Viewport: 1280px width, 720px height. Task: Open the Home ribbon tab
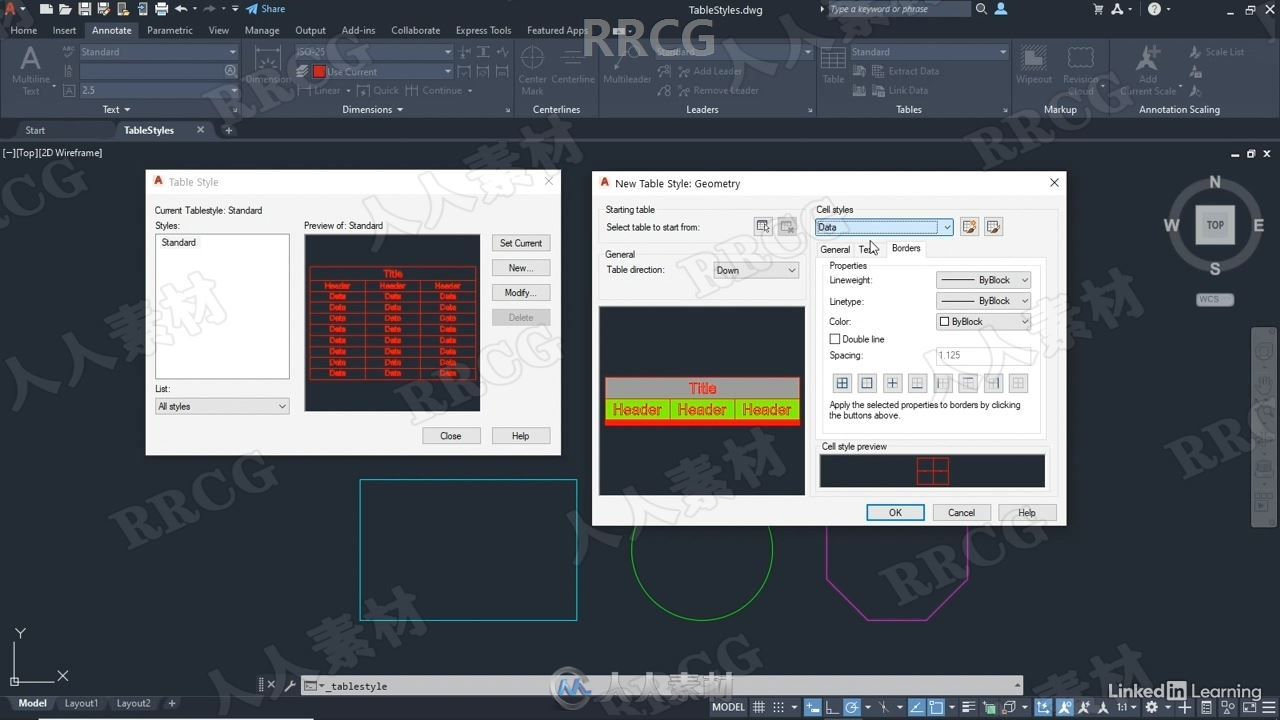[24, 30]
